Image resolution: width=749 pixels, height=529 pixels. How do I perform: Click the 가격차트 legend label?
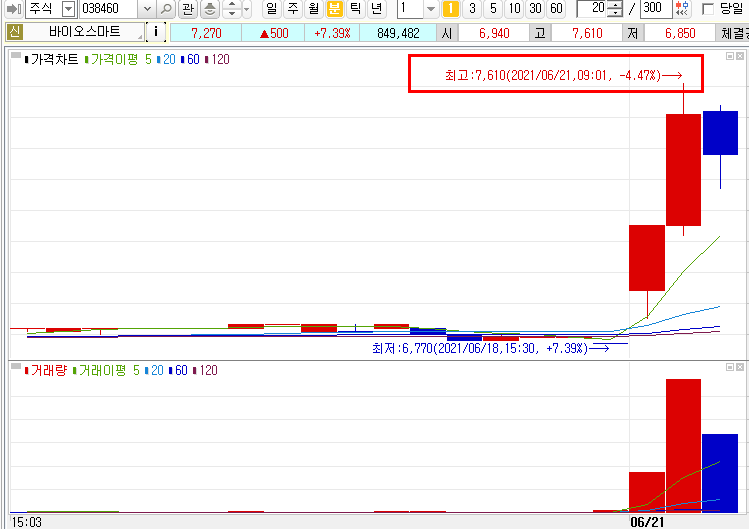(x=54, y=59)
